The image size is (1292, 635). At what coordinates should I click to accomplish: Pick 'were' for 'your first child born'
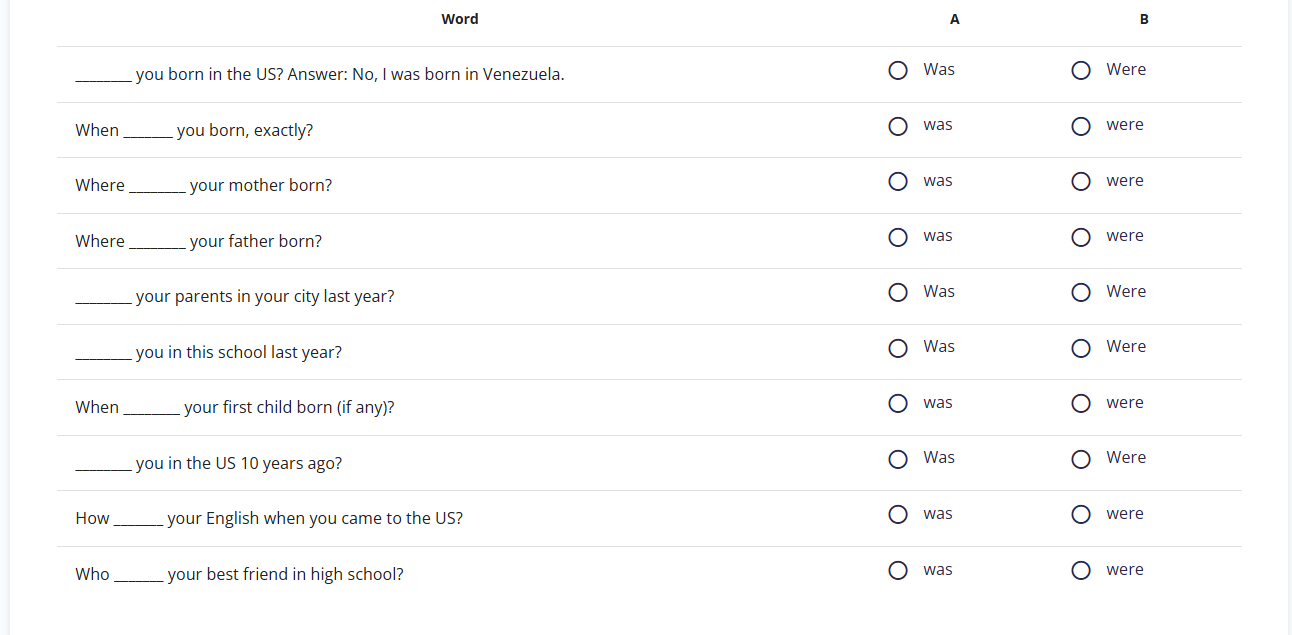tap(1081, 403)
